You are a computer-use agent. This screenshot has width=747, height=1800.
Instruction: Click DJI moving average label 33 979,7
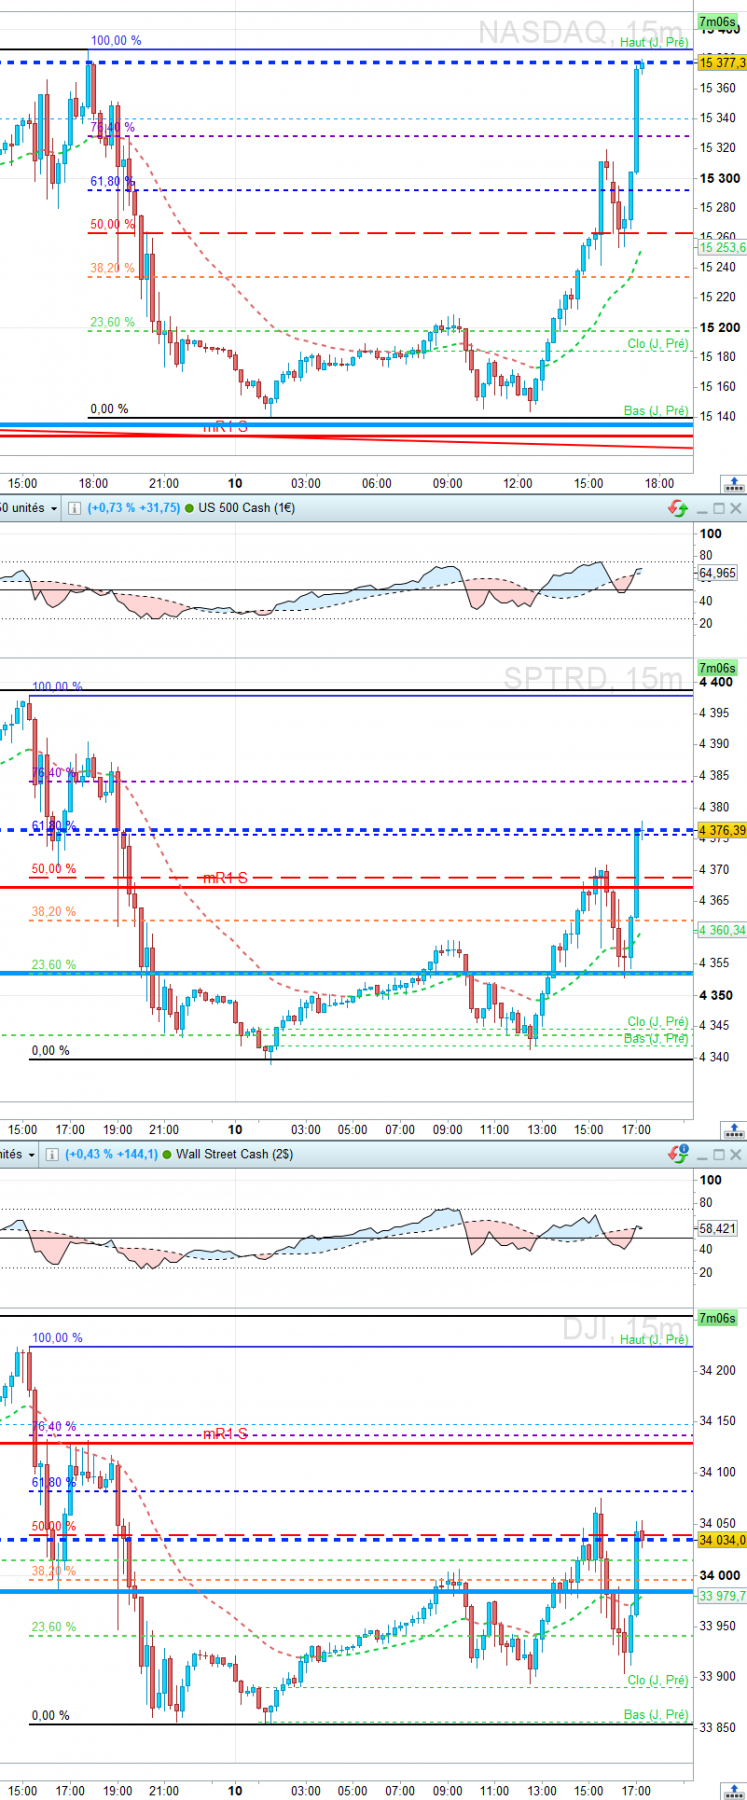click(x=722, y=1596)
